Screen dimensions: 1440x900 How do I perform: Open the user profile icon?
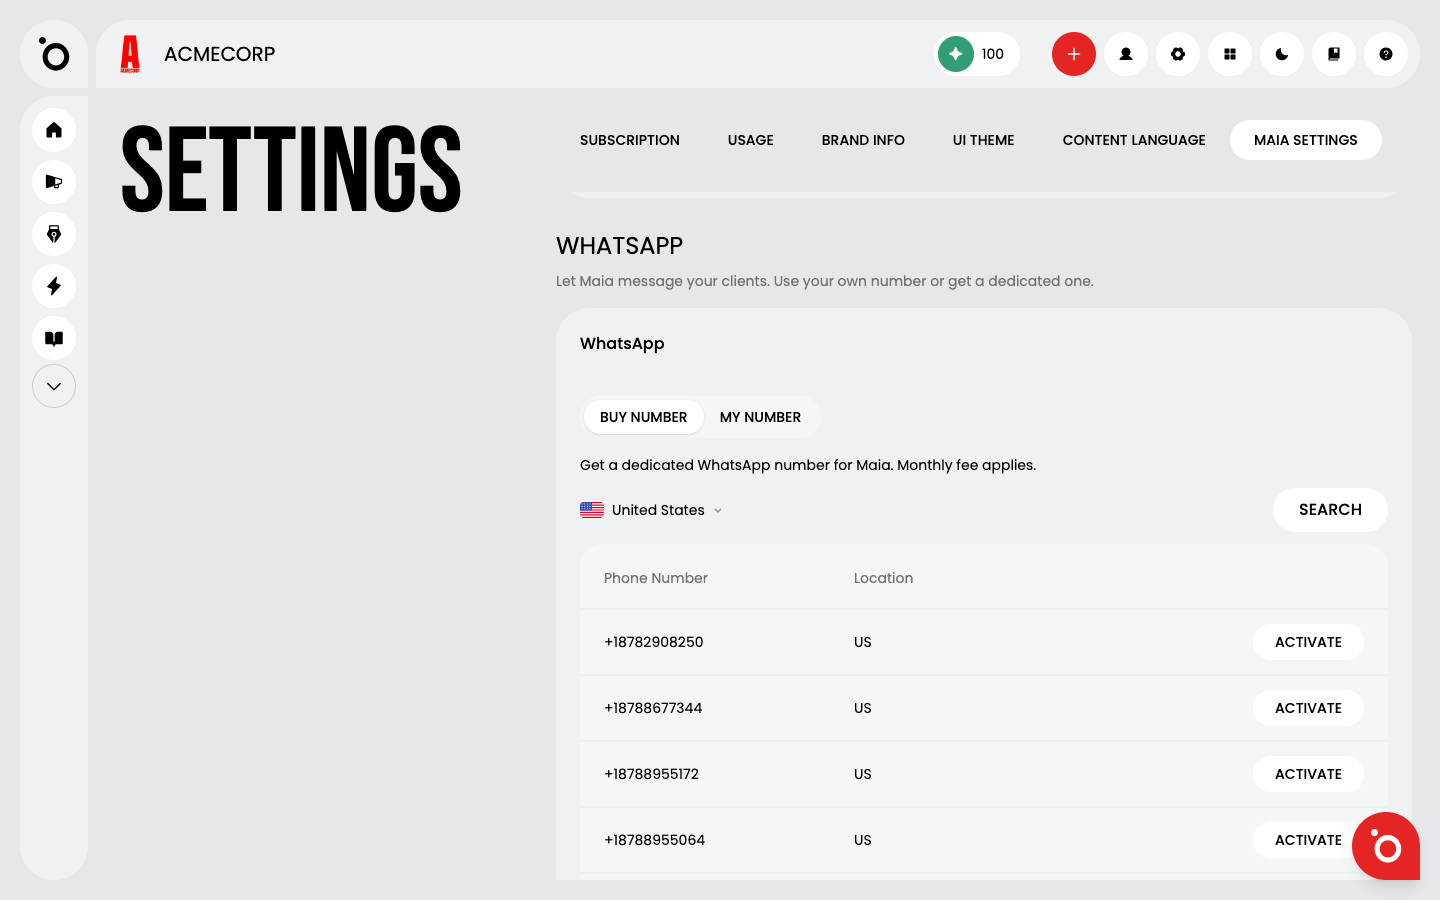[x=1126, y=54]
